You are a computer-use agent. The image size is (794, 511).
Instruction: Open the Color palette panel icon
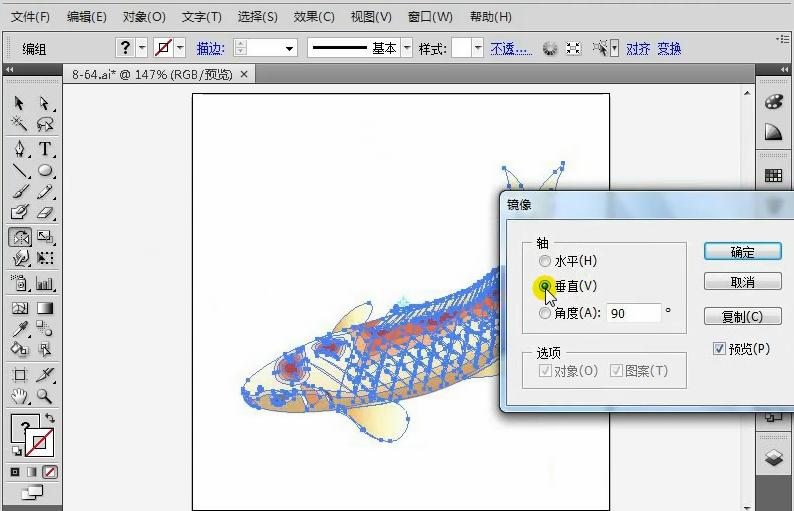point(773,102)
